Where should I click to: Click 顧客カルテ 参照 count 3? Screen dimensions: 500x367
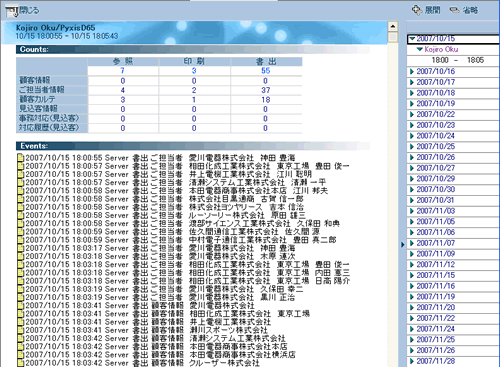[x=123, y=100]
